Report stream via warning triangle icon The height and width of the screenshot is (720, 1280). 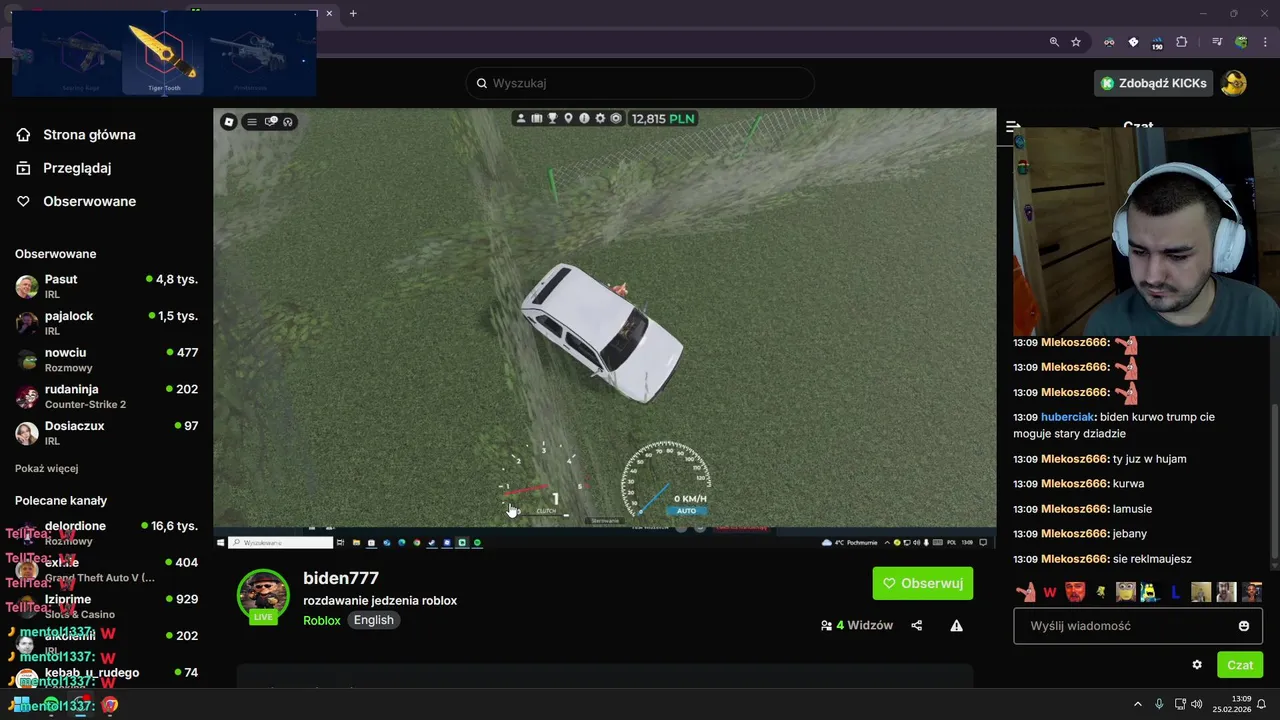pyautogui.click(x=956, y=626)
